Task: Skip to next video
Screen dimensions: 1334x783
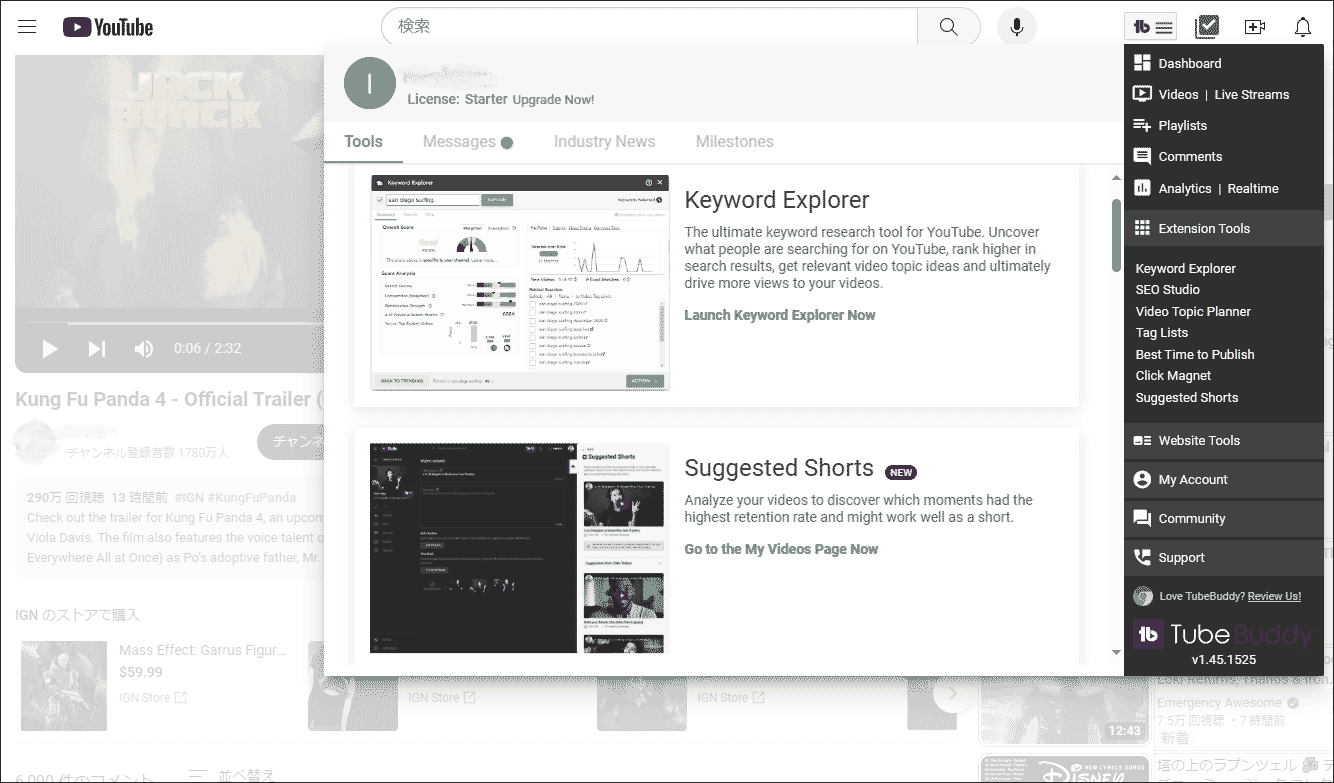Action: tap(97, 348)
